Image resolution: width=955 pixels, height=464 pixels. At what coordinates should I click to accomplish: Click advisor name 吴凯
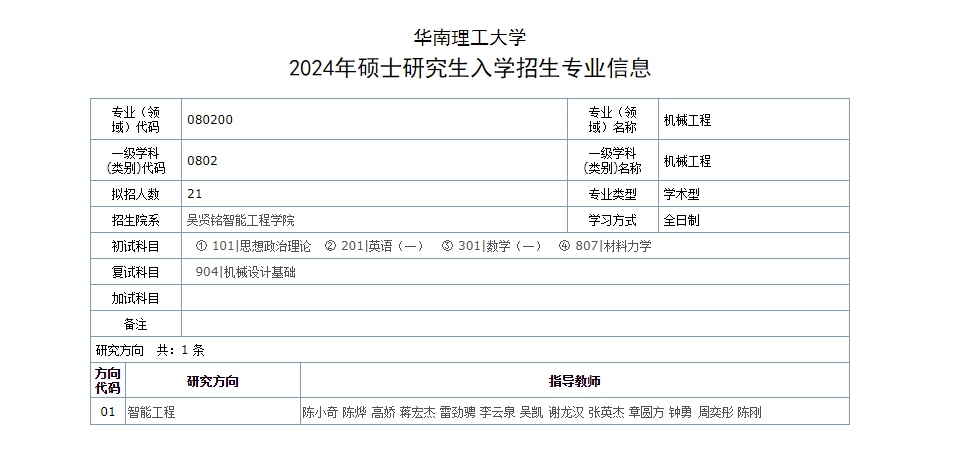tap(532, 412)
